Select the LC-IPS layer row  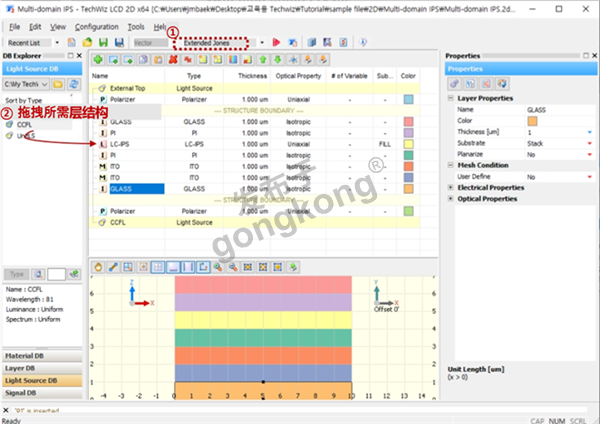point(254,144)
